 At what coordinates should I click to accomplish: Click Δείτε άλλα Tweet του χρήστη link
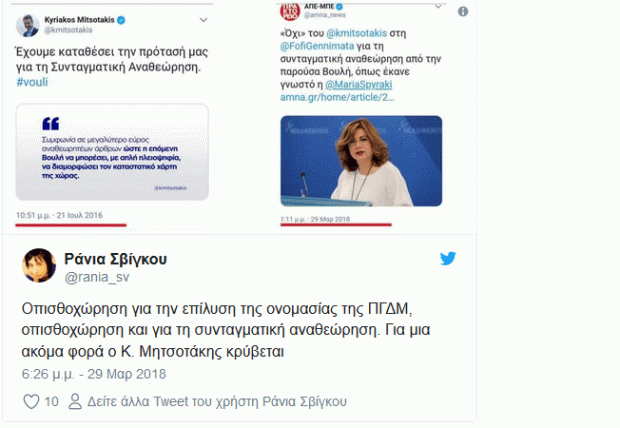(x=217, y=401)
